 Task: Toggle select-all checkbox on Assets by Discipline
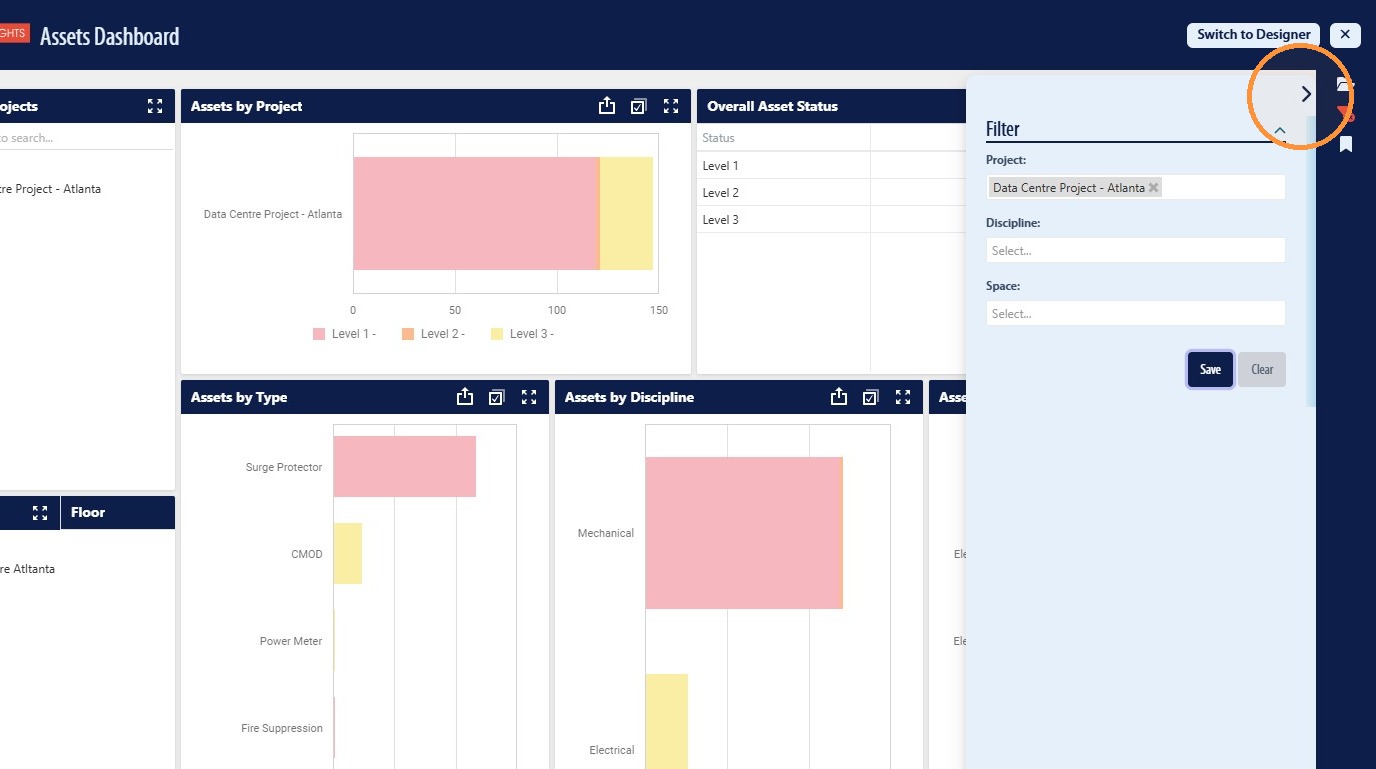pos(871,397)
